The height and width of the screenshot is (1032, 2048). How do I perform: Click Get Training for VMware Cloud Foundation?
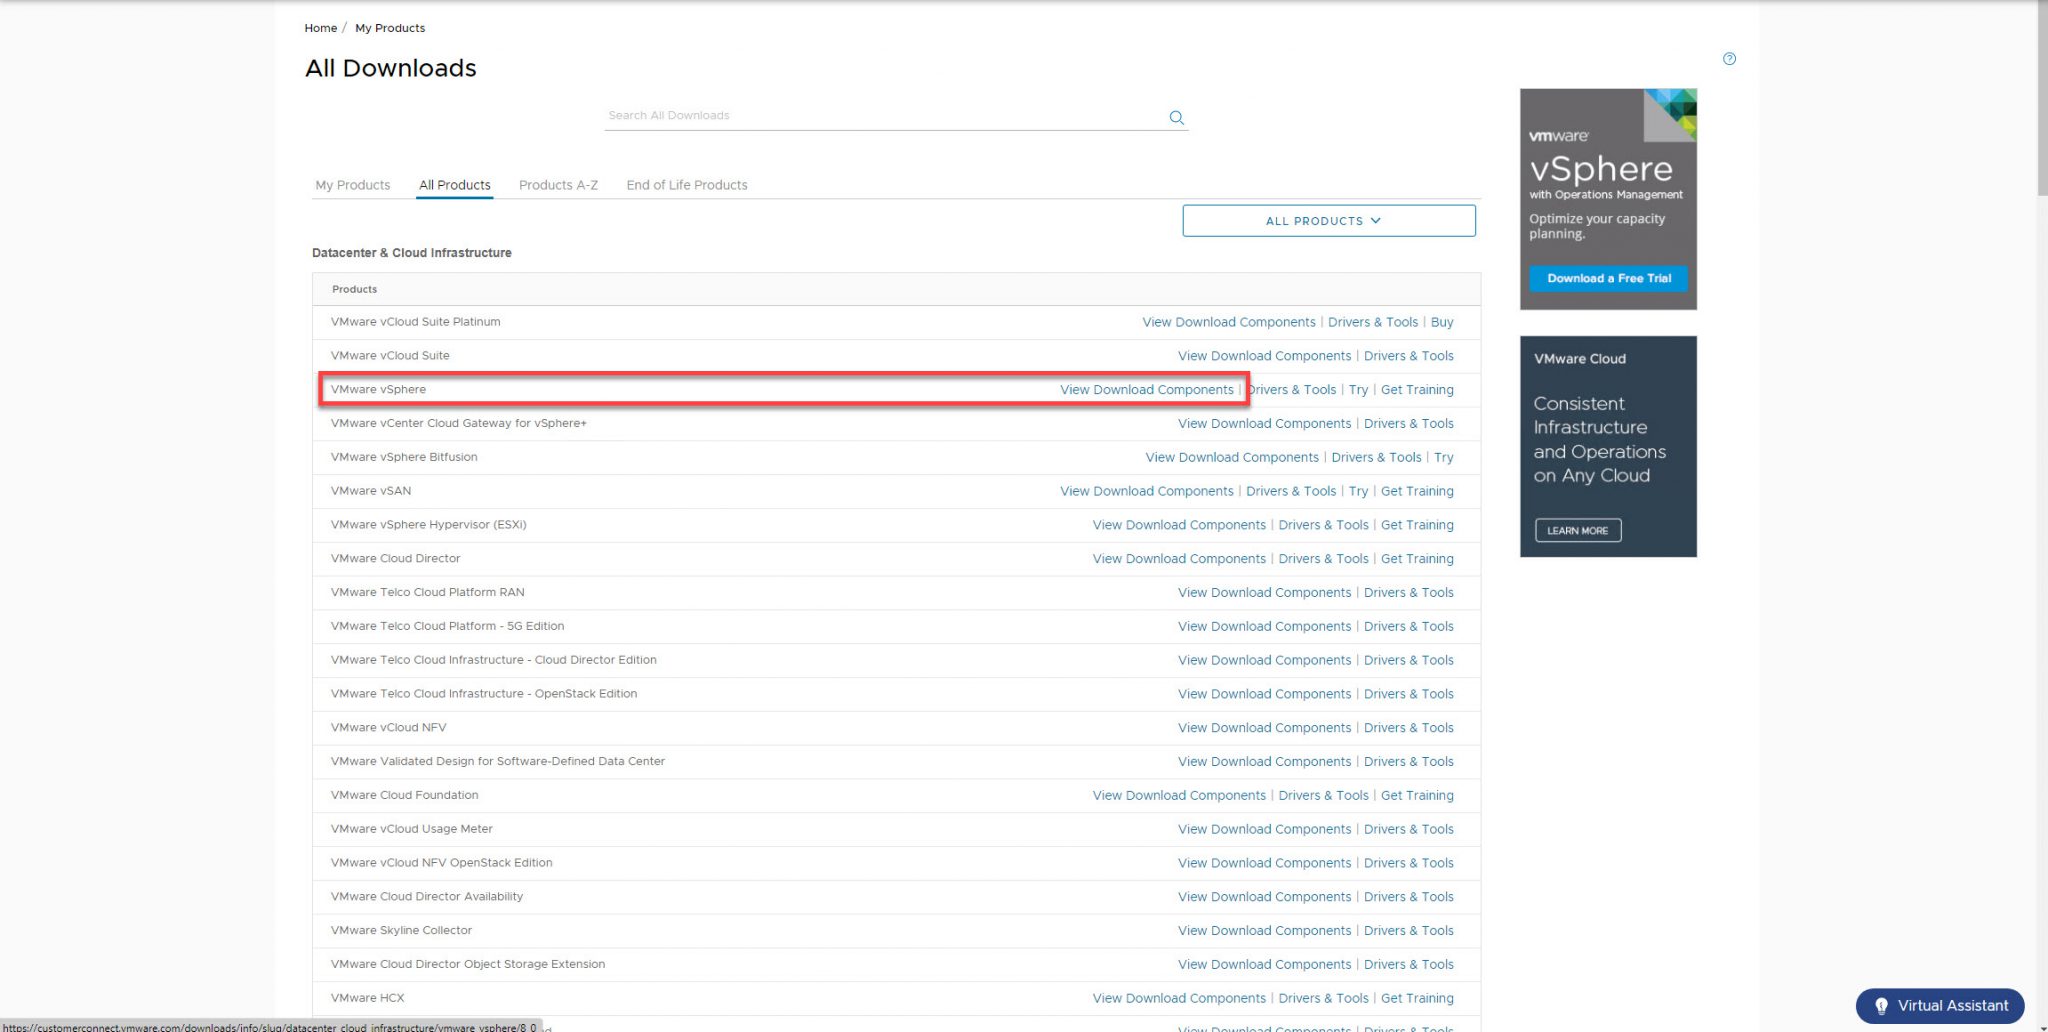point(1417,795)
